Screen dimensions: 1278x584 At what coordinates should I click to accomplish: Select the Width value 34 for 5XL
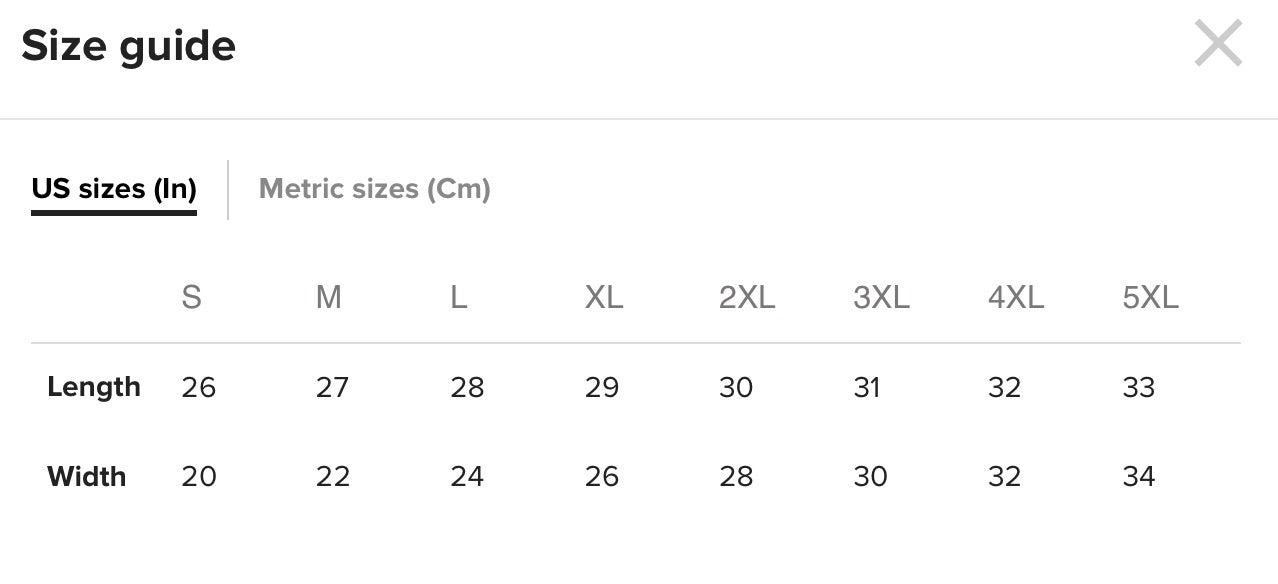pos(1139,476)
